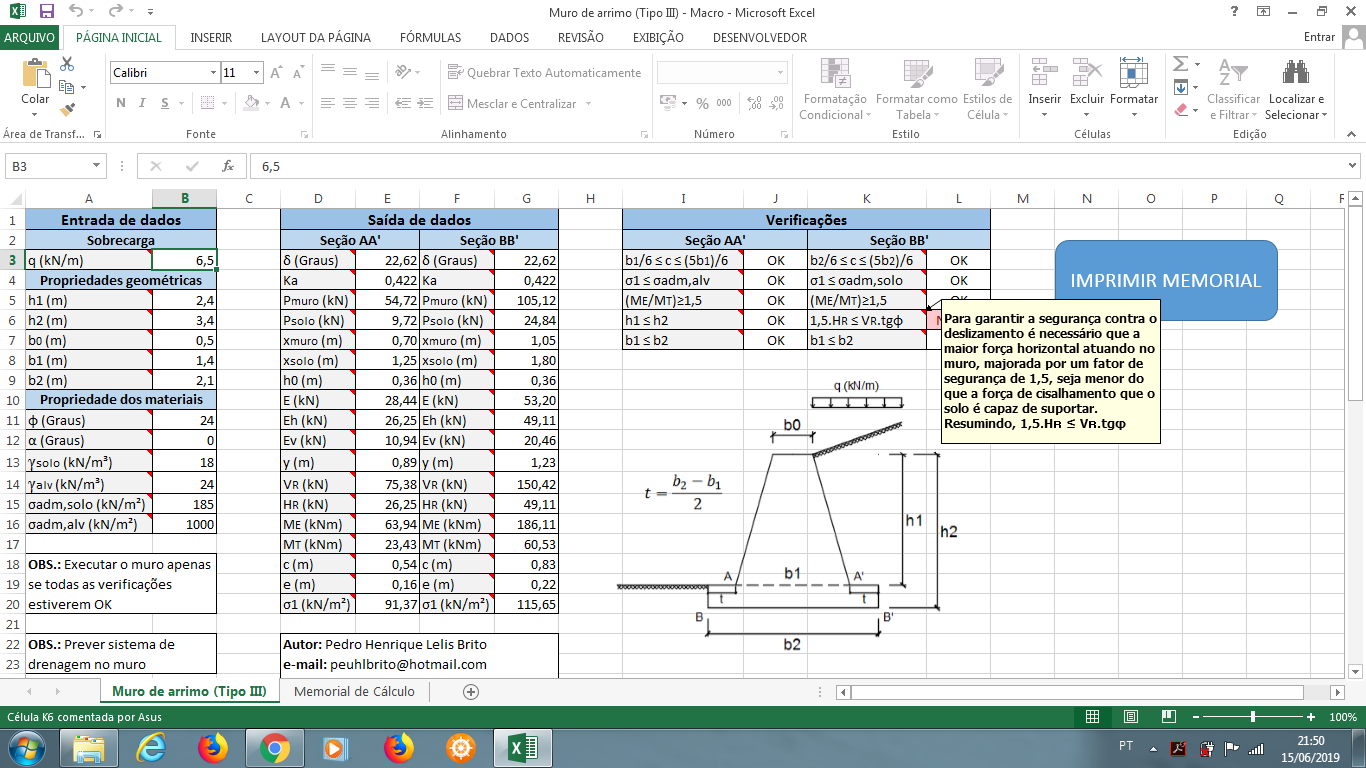This screenshot has height=768, width=1366.
Task: Click the Excel Help question mark icon
Action: click(1235, 12)
